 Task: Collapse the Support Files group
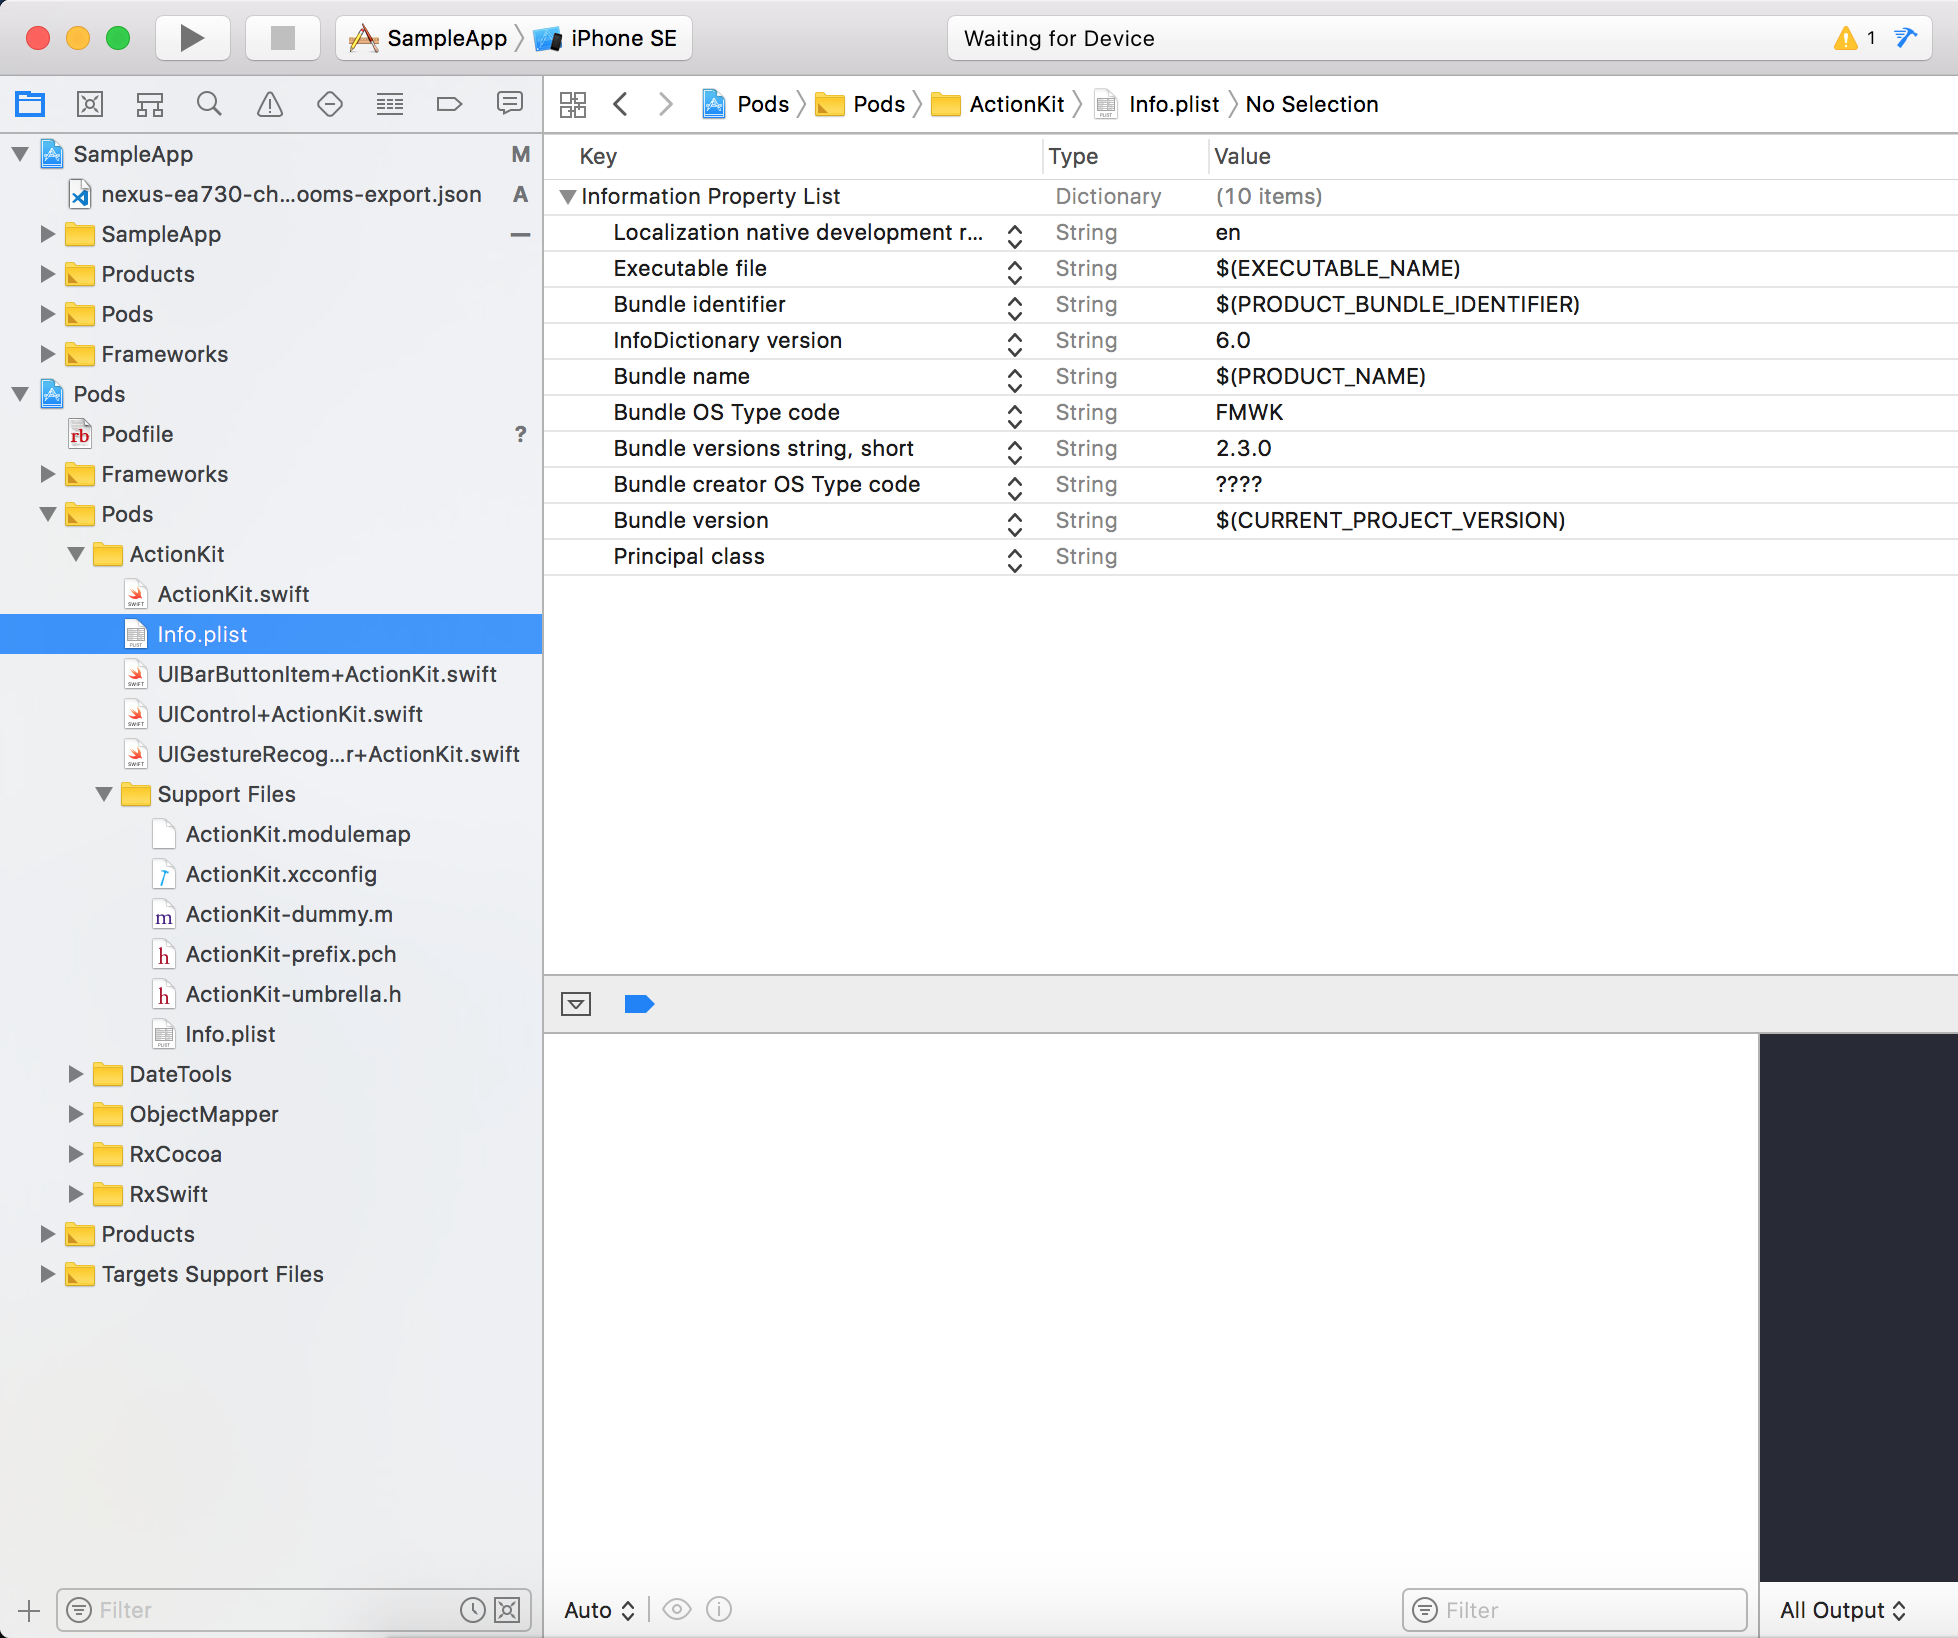(x=104, y=794)
